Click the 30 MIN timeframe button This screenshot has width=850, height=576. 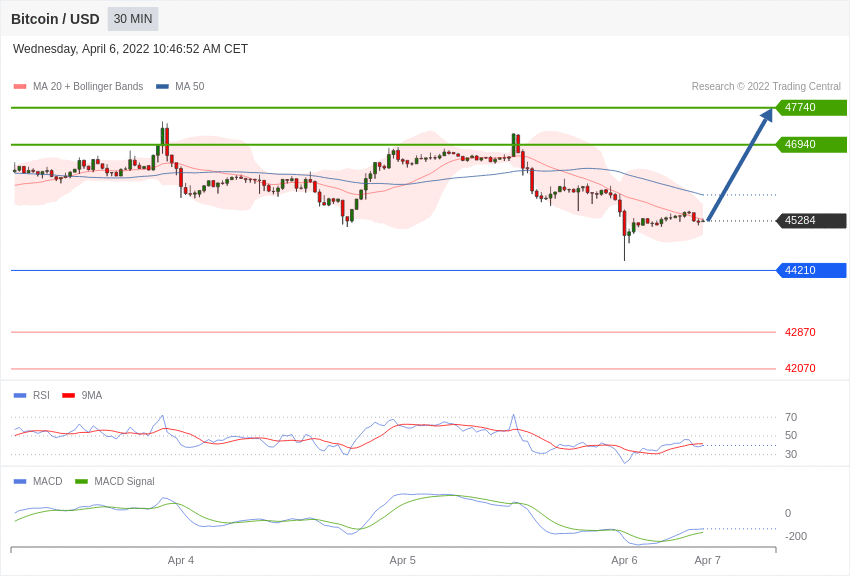click(133, 19)
